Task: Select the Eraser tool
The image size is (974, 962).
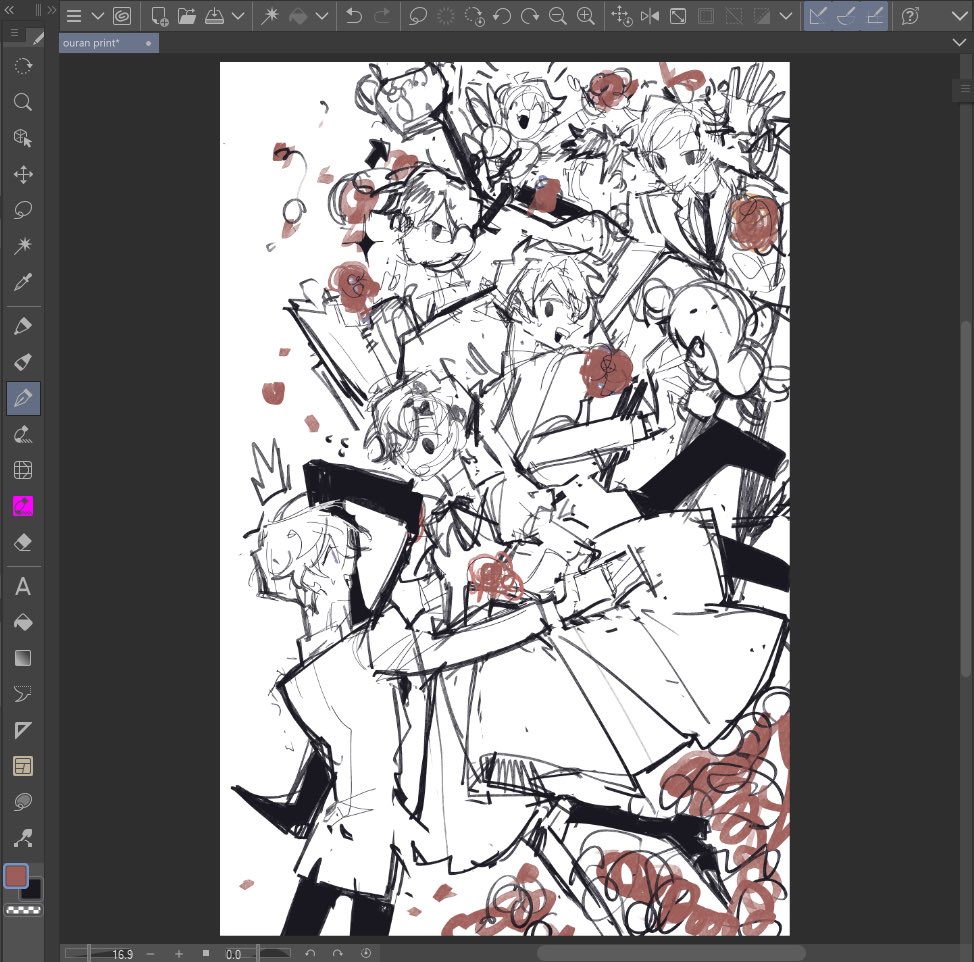Action: click(23, 542)
